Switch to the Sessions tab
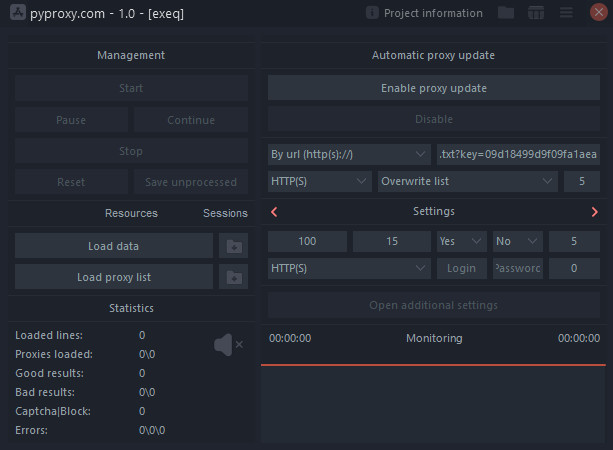This screenshot has width=613, height=450. point(225,213)
